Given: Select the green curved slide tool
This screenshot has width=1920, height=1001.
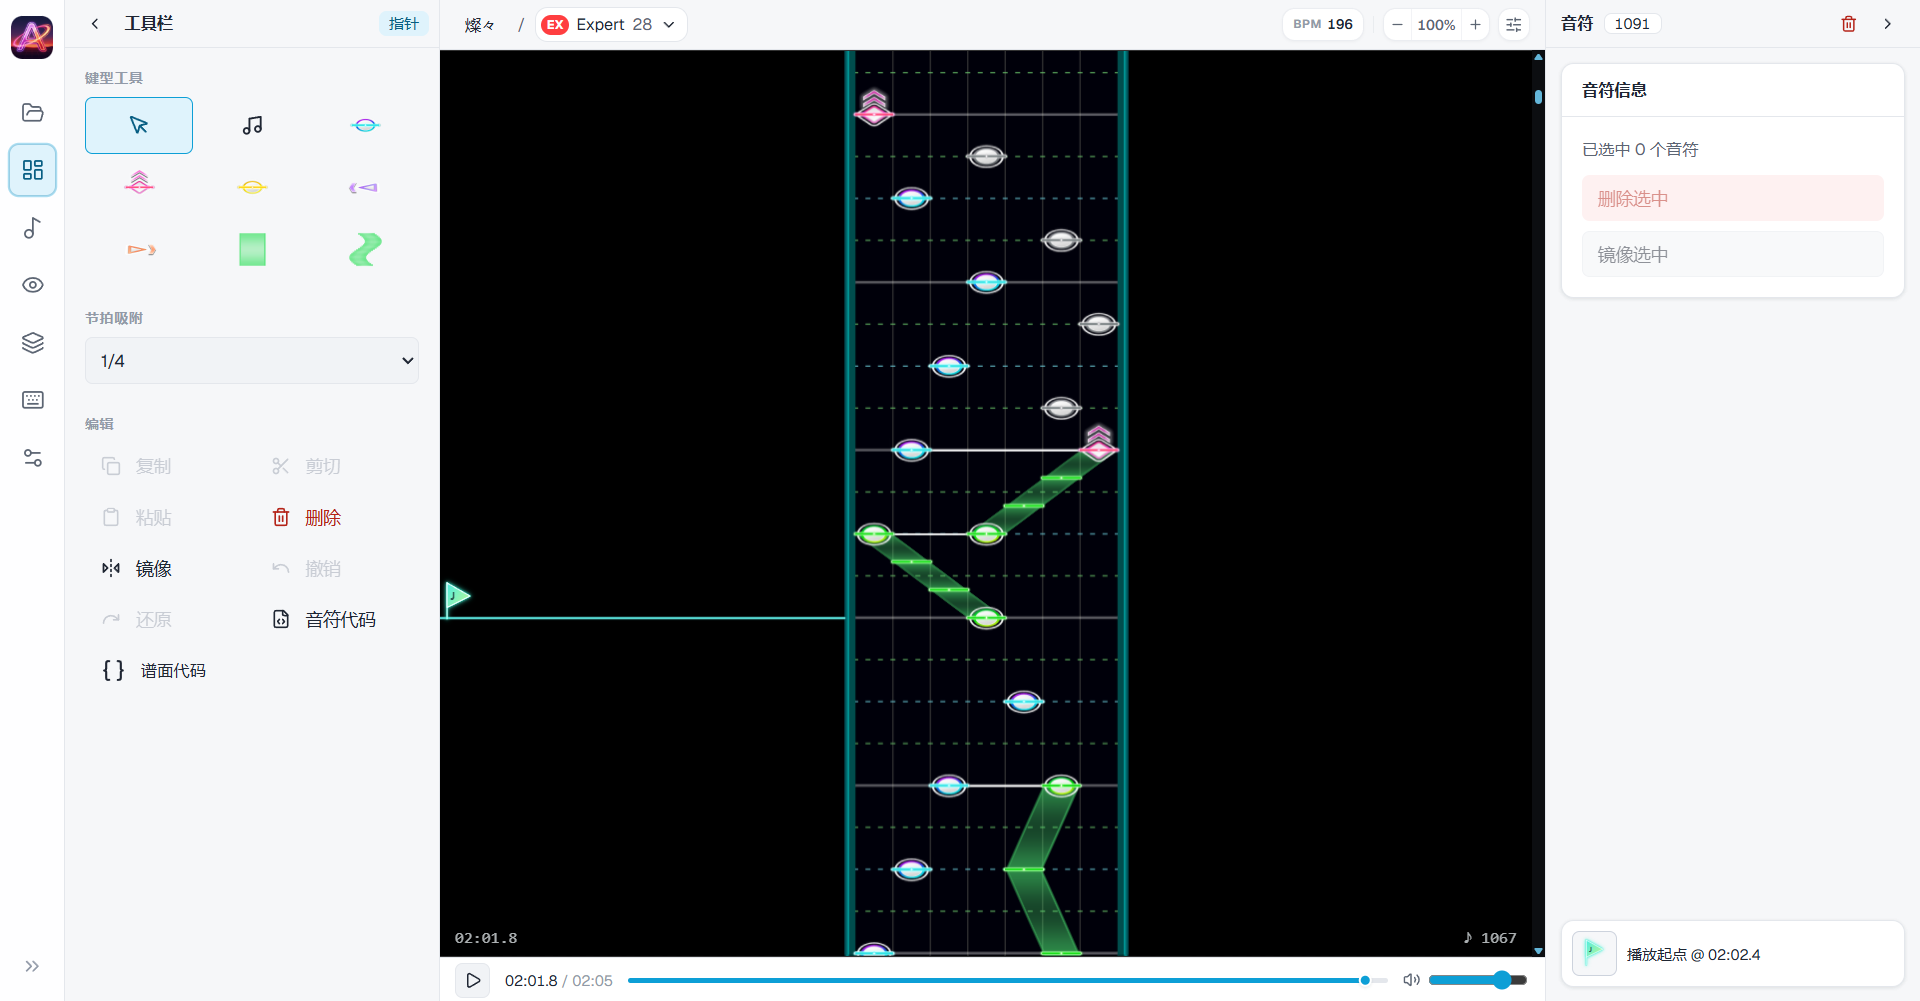Looking at the screenshot, I should point(365,249).
